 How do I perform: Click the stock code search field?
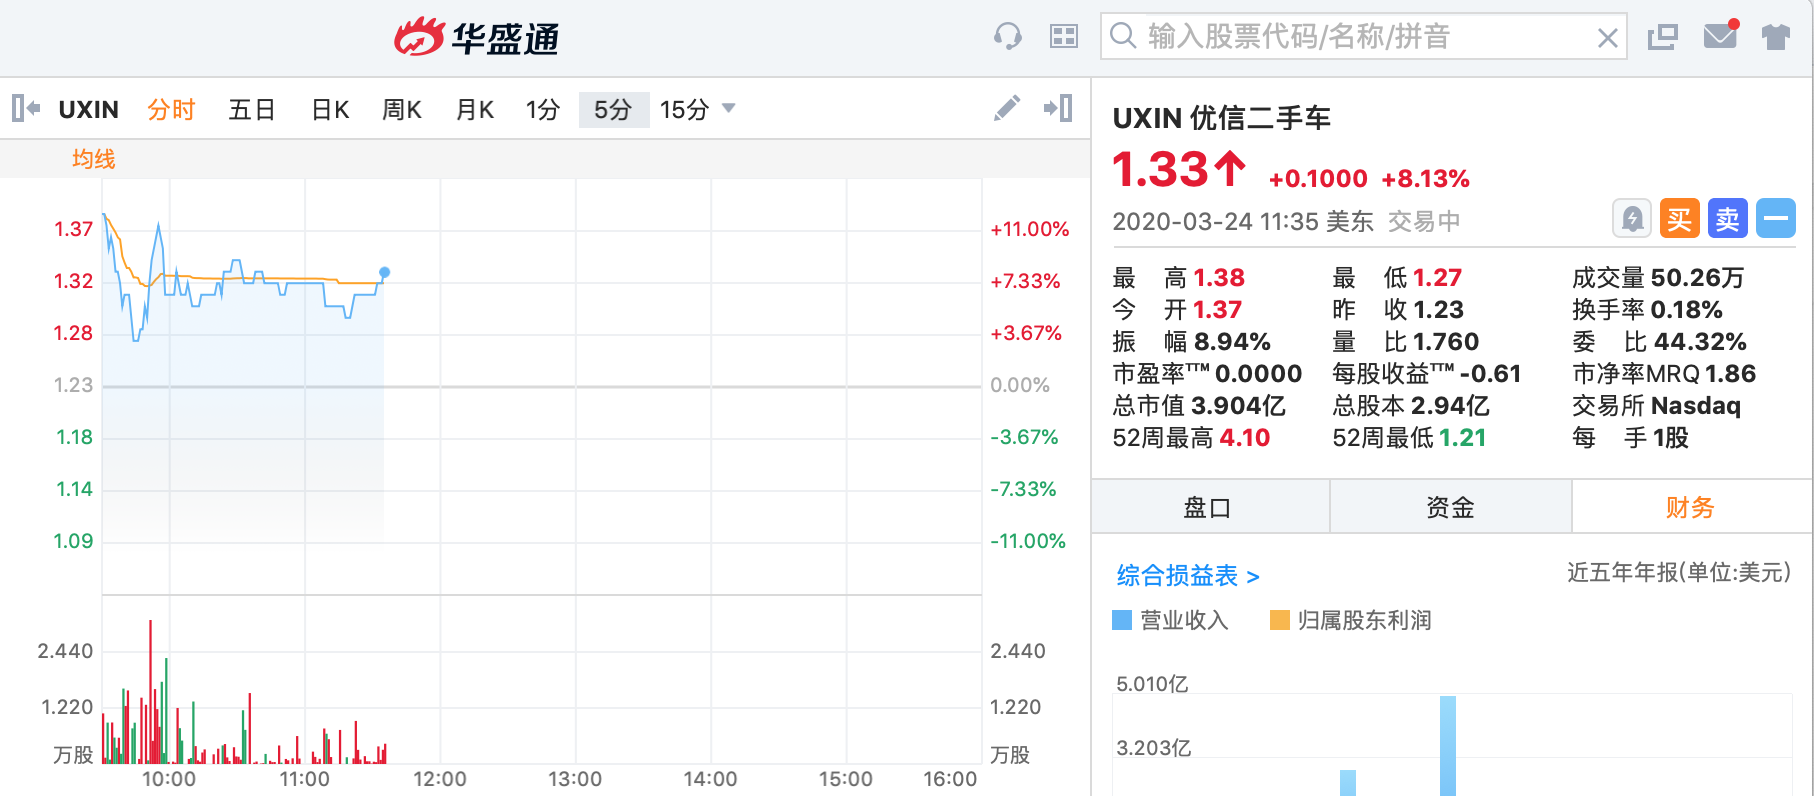pyautogui.click(x=1360, y=37)
